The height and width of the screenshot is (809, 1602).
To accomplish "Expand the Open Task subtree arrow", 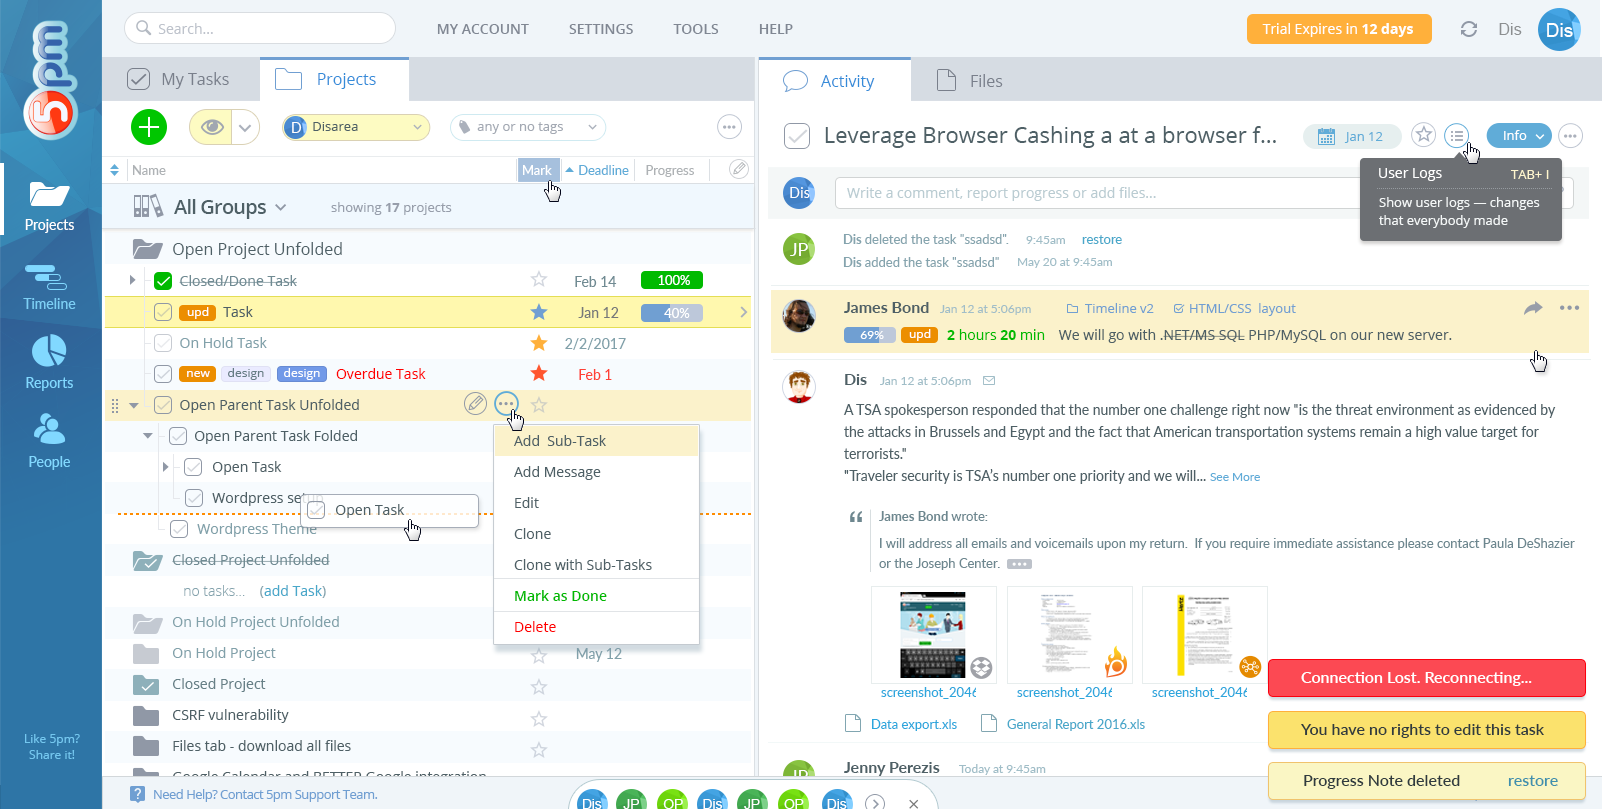I will tap(165, 467).
